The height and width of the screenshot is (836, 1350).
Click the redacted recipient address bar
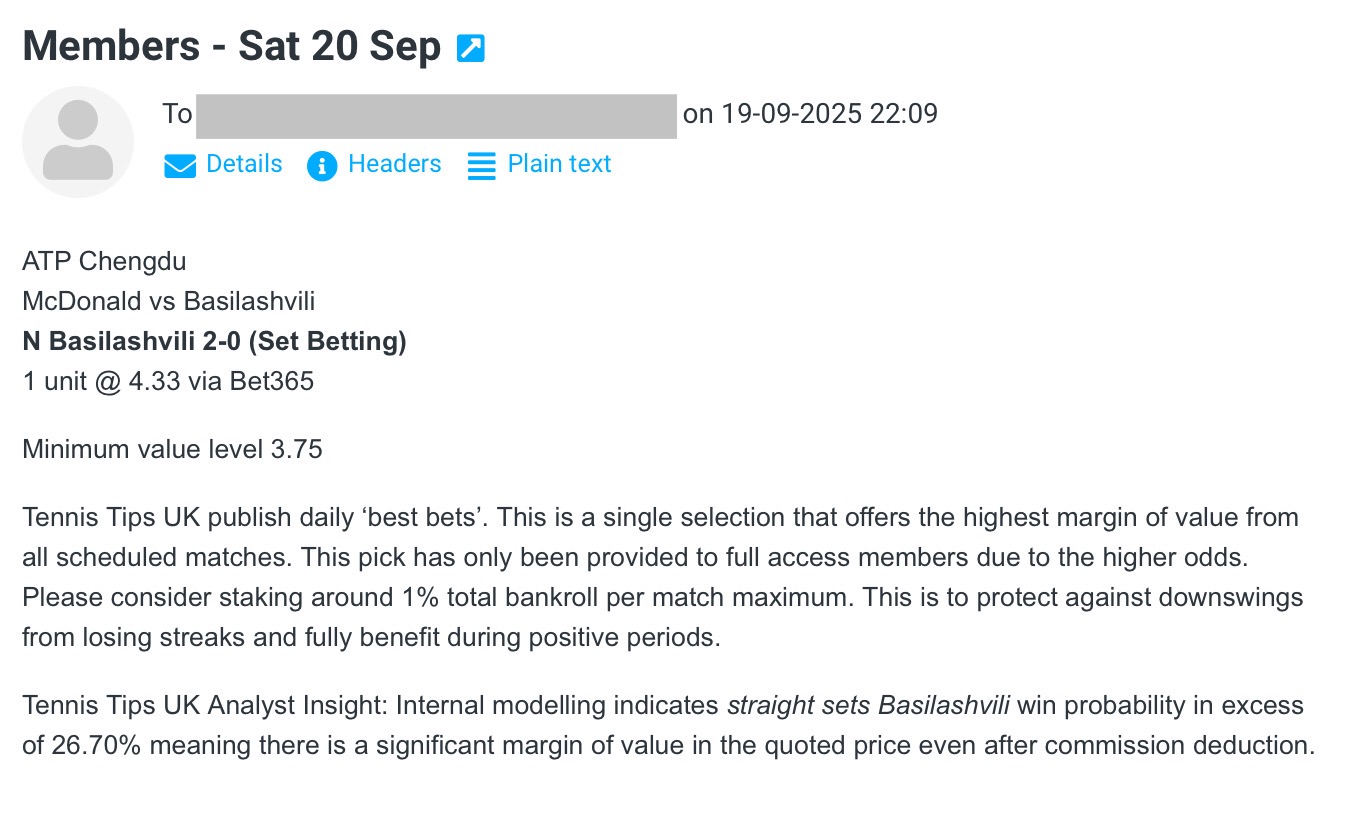pos(436,115)
